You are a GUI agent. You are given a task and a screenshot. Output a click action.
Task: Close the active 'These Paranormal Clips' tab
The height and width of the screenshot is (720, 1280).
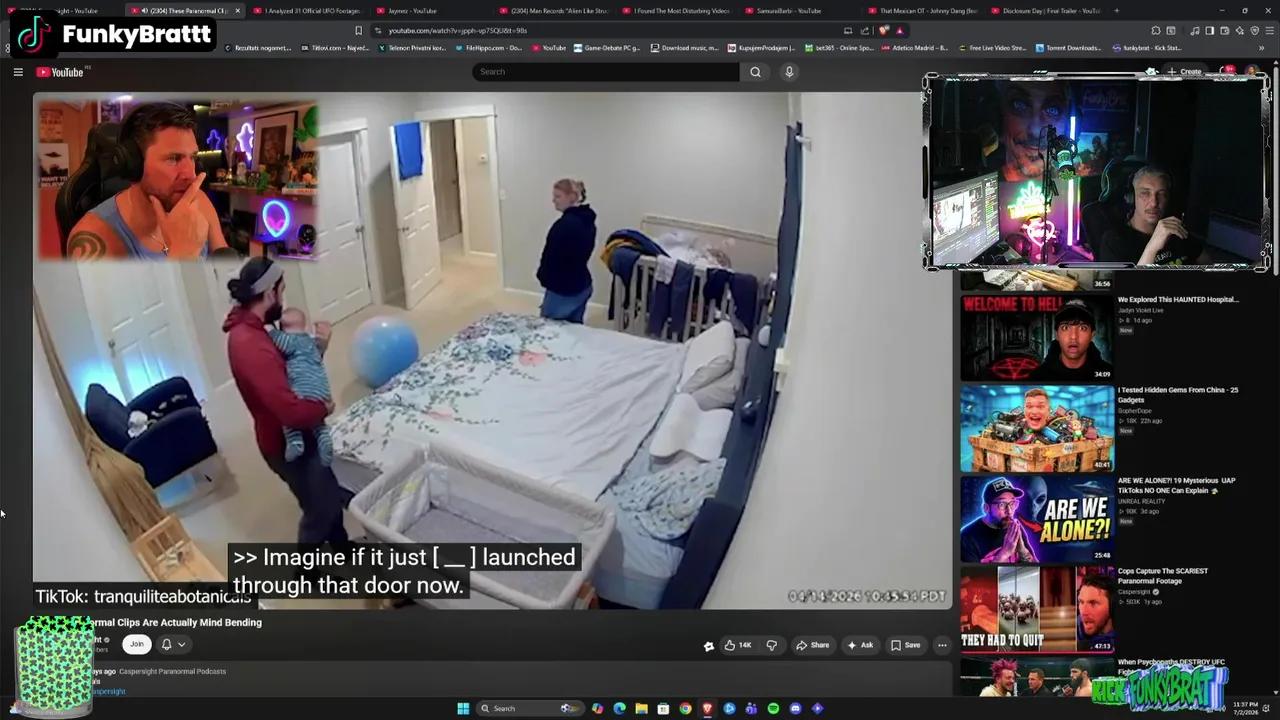click(237, 11)
